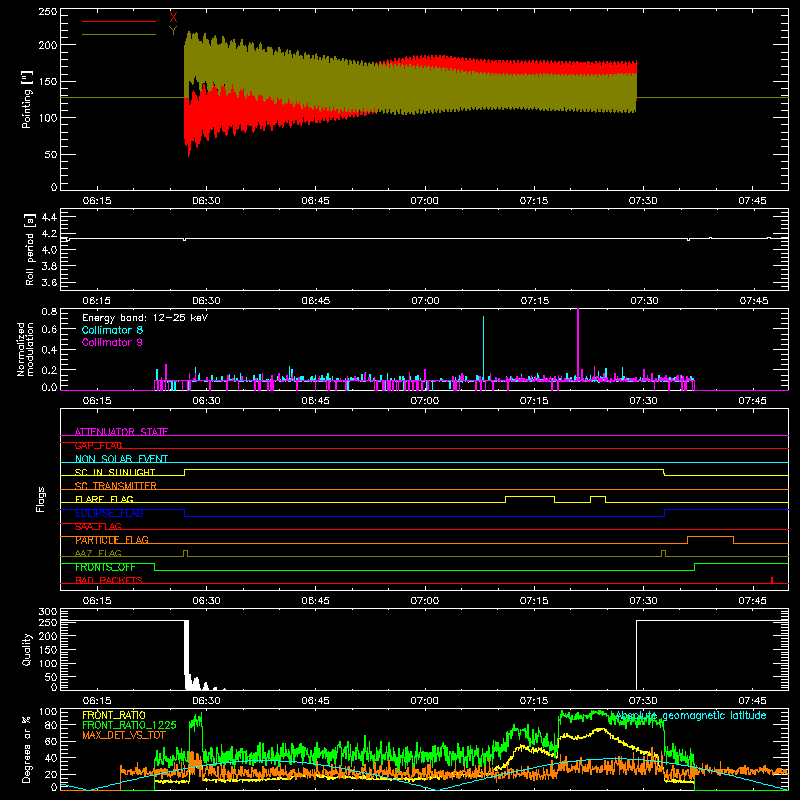Image resolution: width=800 pixels, height=800 pixels.
Task: Click the ATTENUATOR_STATE flag label
Action: 121,432
